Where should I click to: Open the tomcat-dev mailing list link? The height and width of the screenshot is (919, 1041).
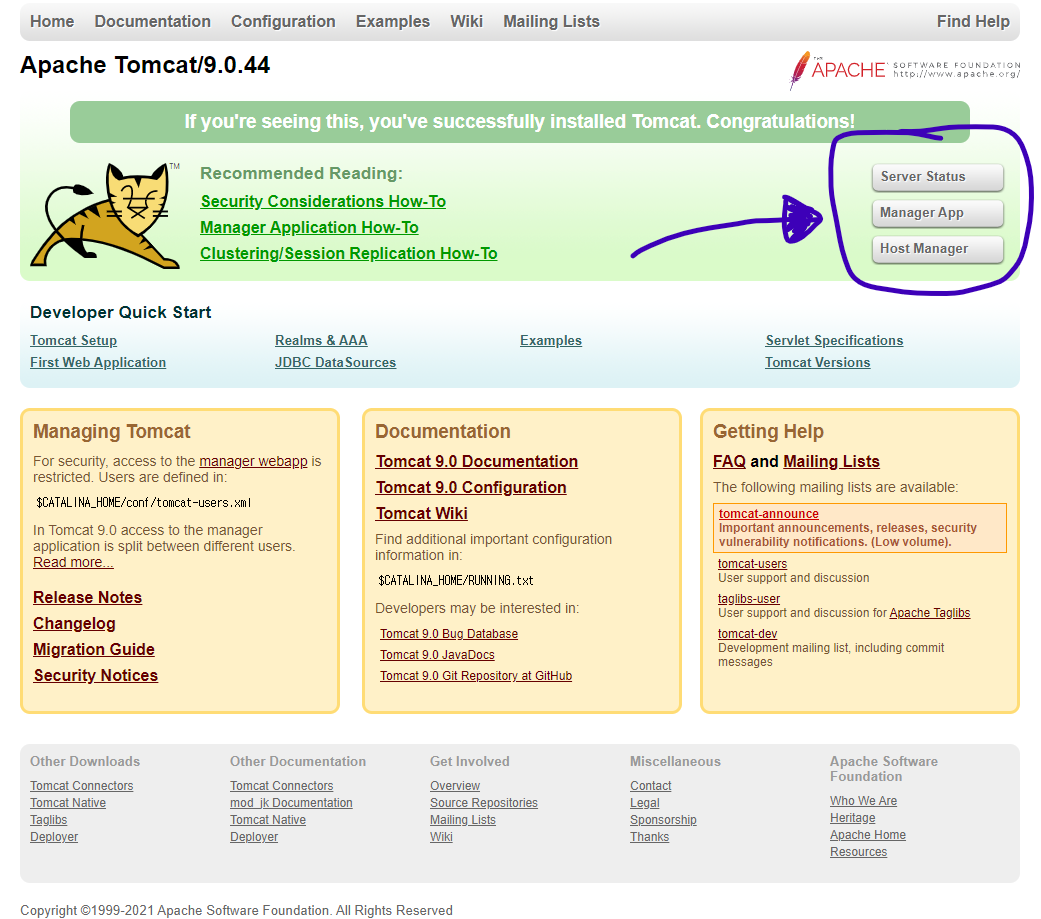[x=747, y=633]
